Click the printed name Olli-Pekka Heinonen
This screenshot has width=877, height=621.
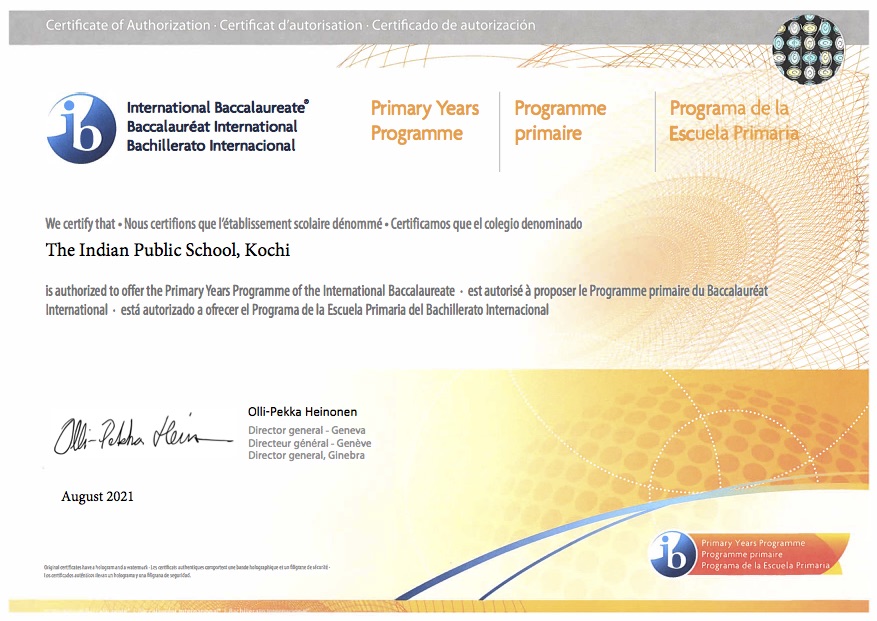point(303,412)
